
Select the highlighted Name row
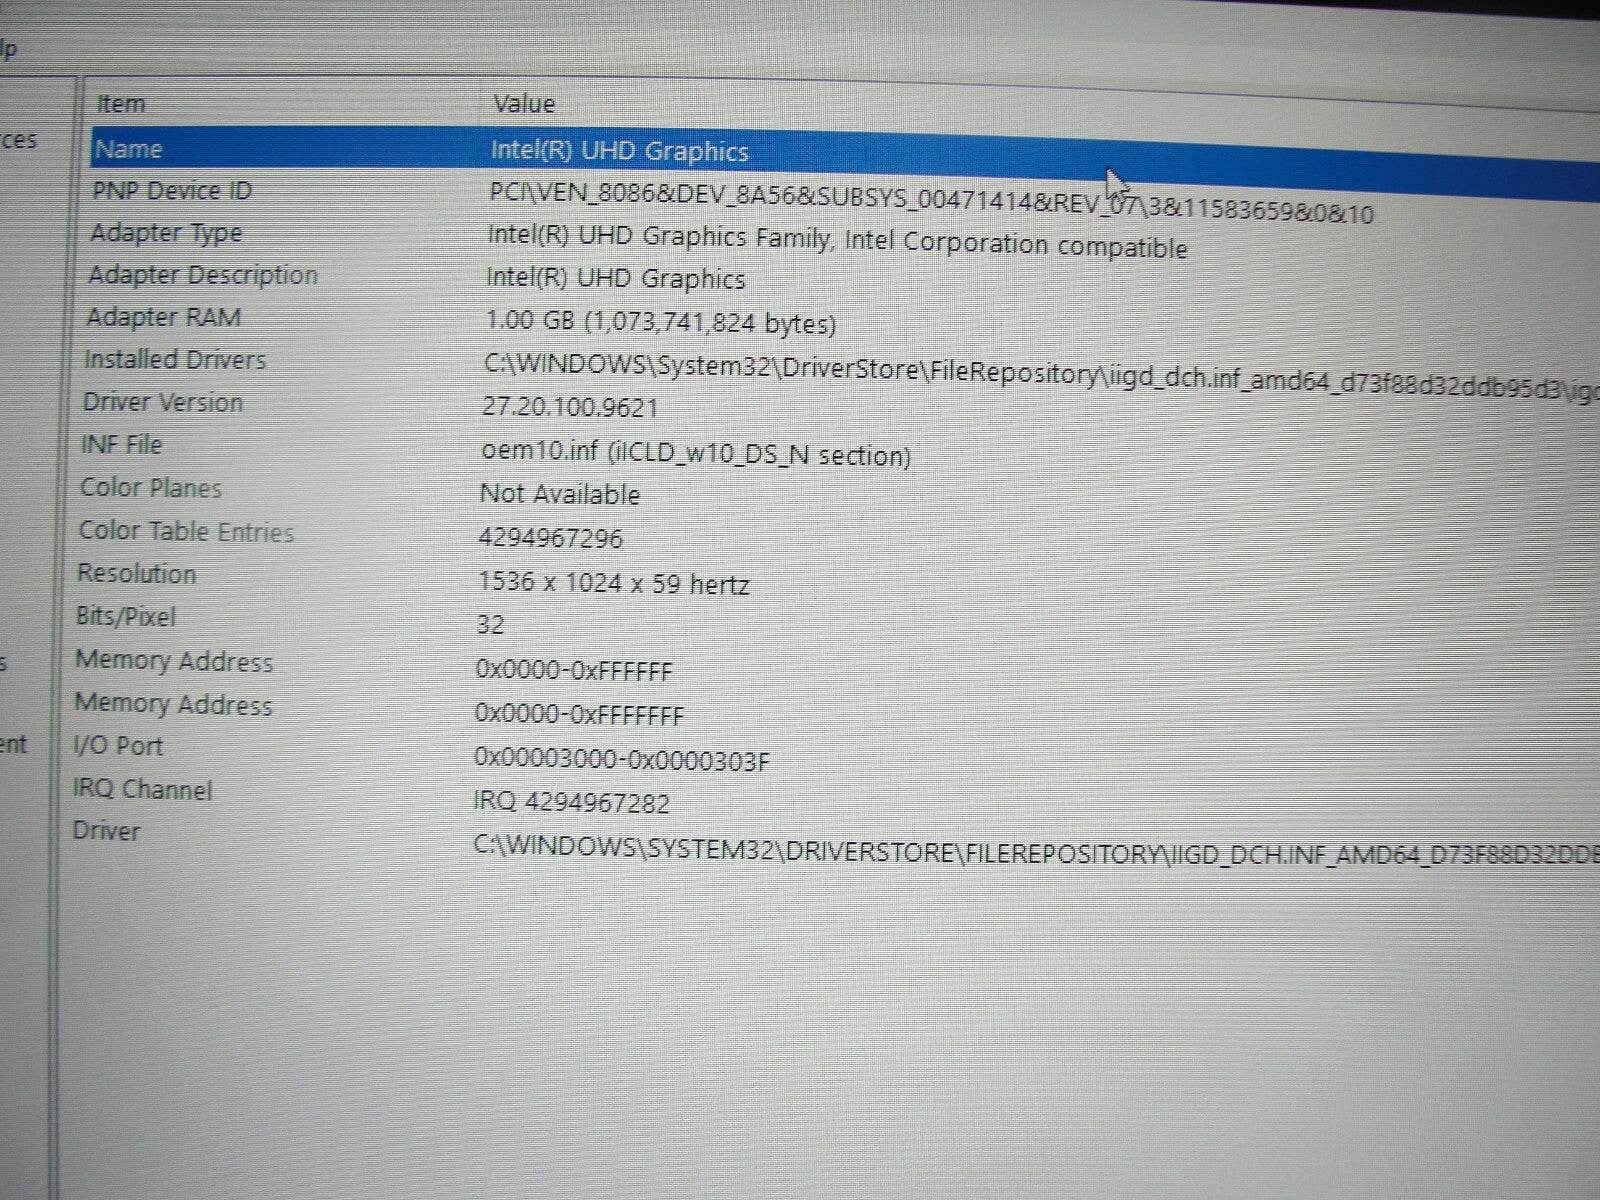pos(128,150)
